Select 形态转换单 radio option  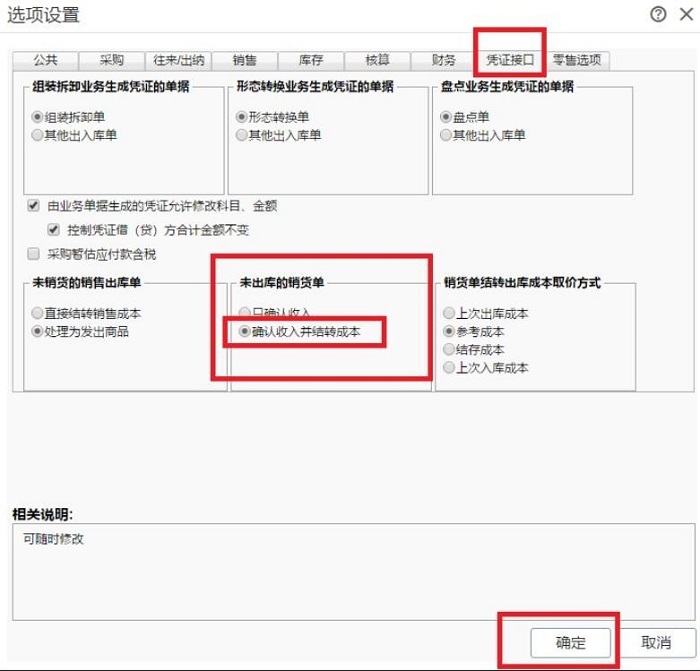tap(272, 117)
